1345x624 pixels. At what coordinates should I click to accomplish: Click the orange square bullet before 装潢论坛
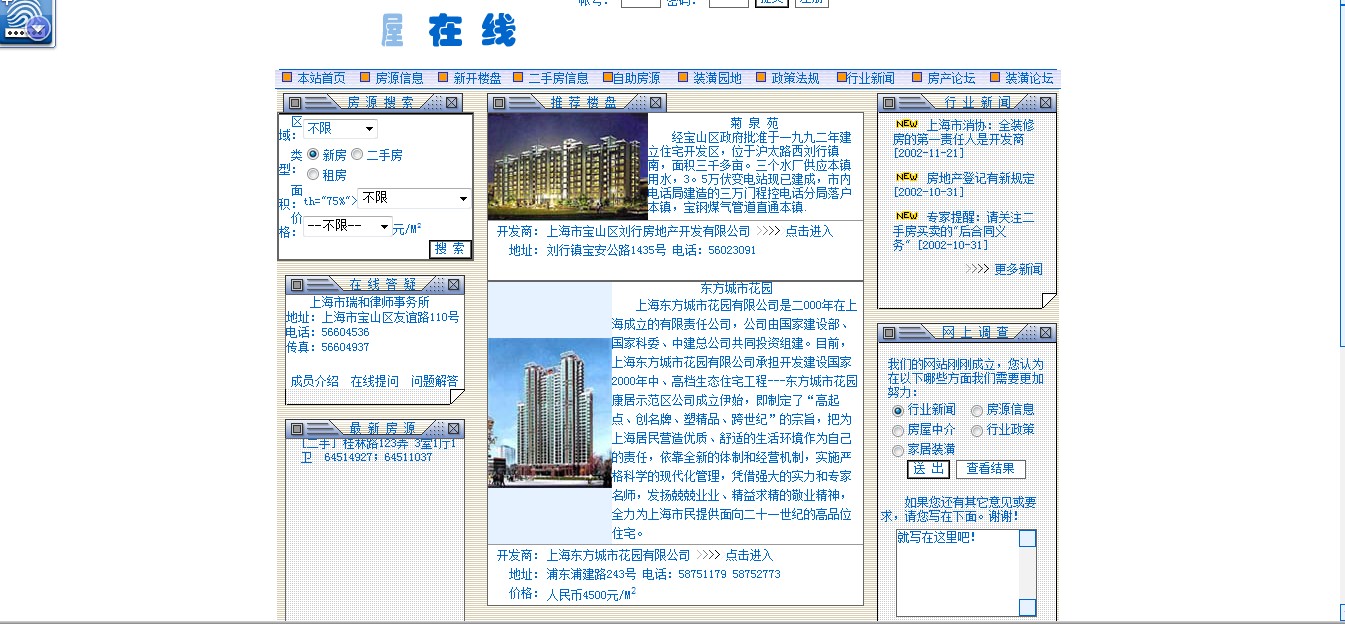pos(995,77)
